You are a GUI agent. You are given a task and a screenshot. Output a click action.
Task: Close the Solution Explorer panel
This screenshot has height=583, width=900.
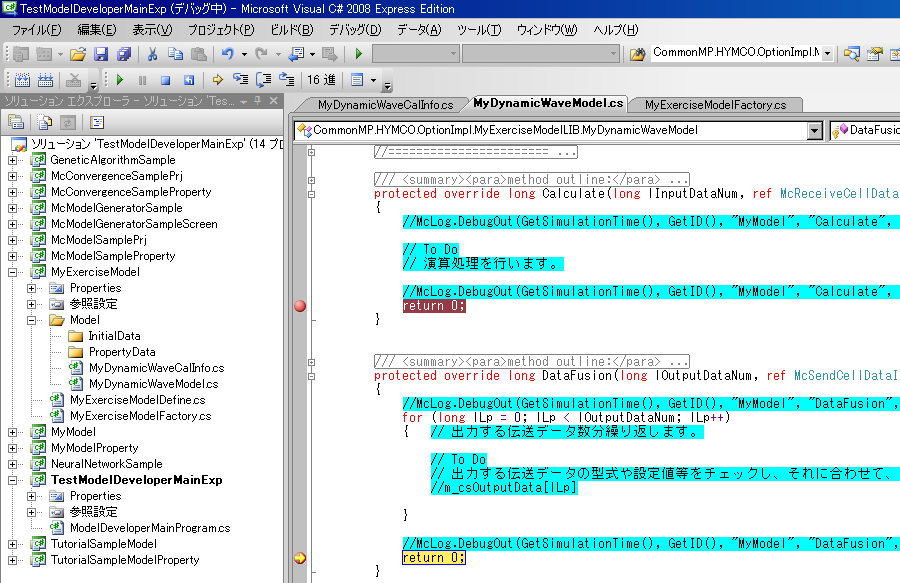[x=274, y=101]
